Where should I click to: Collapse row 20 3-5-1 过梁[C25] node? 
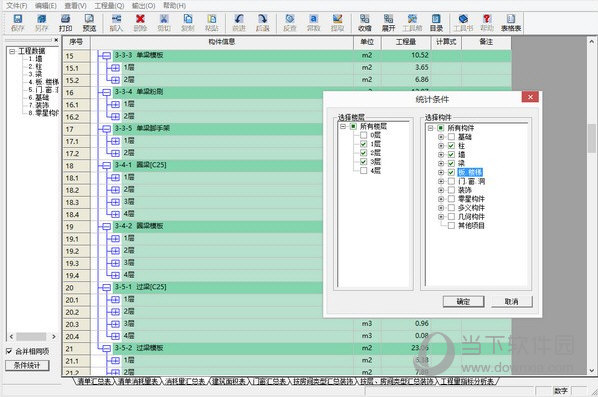106,288
